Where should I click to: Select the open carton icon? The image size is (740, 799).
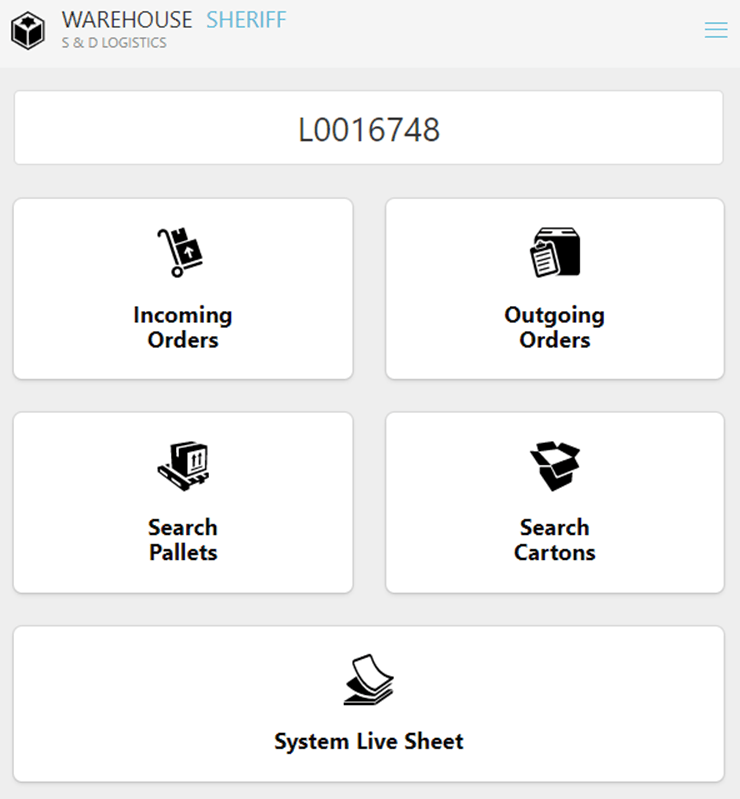(x=554, y=466)
